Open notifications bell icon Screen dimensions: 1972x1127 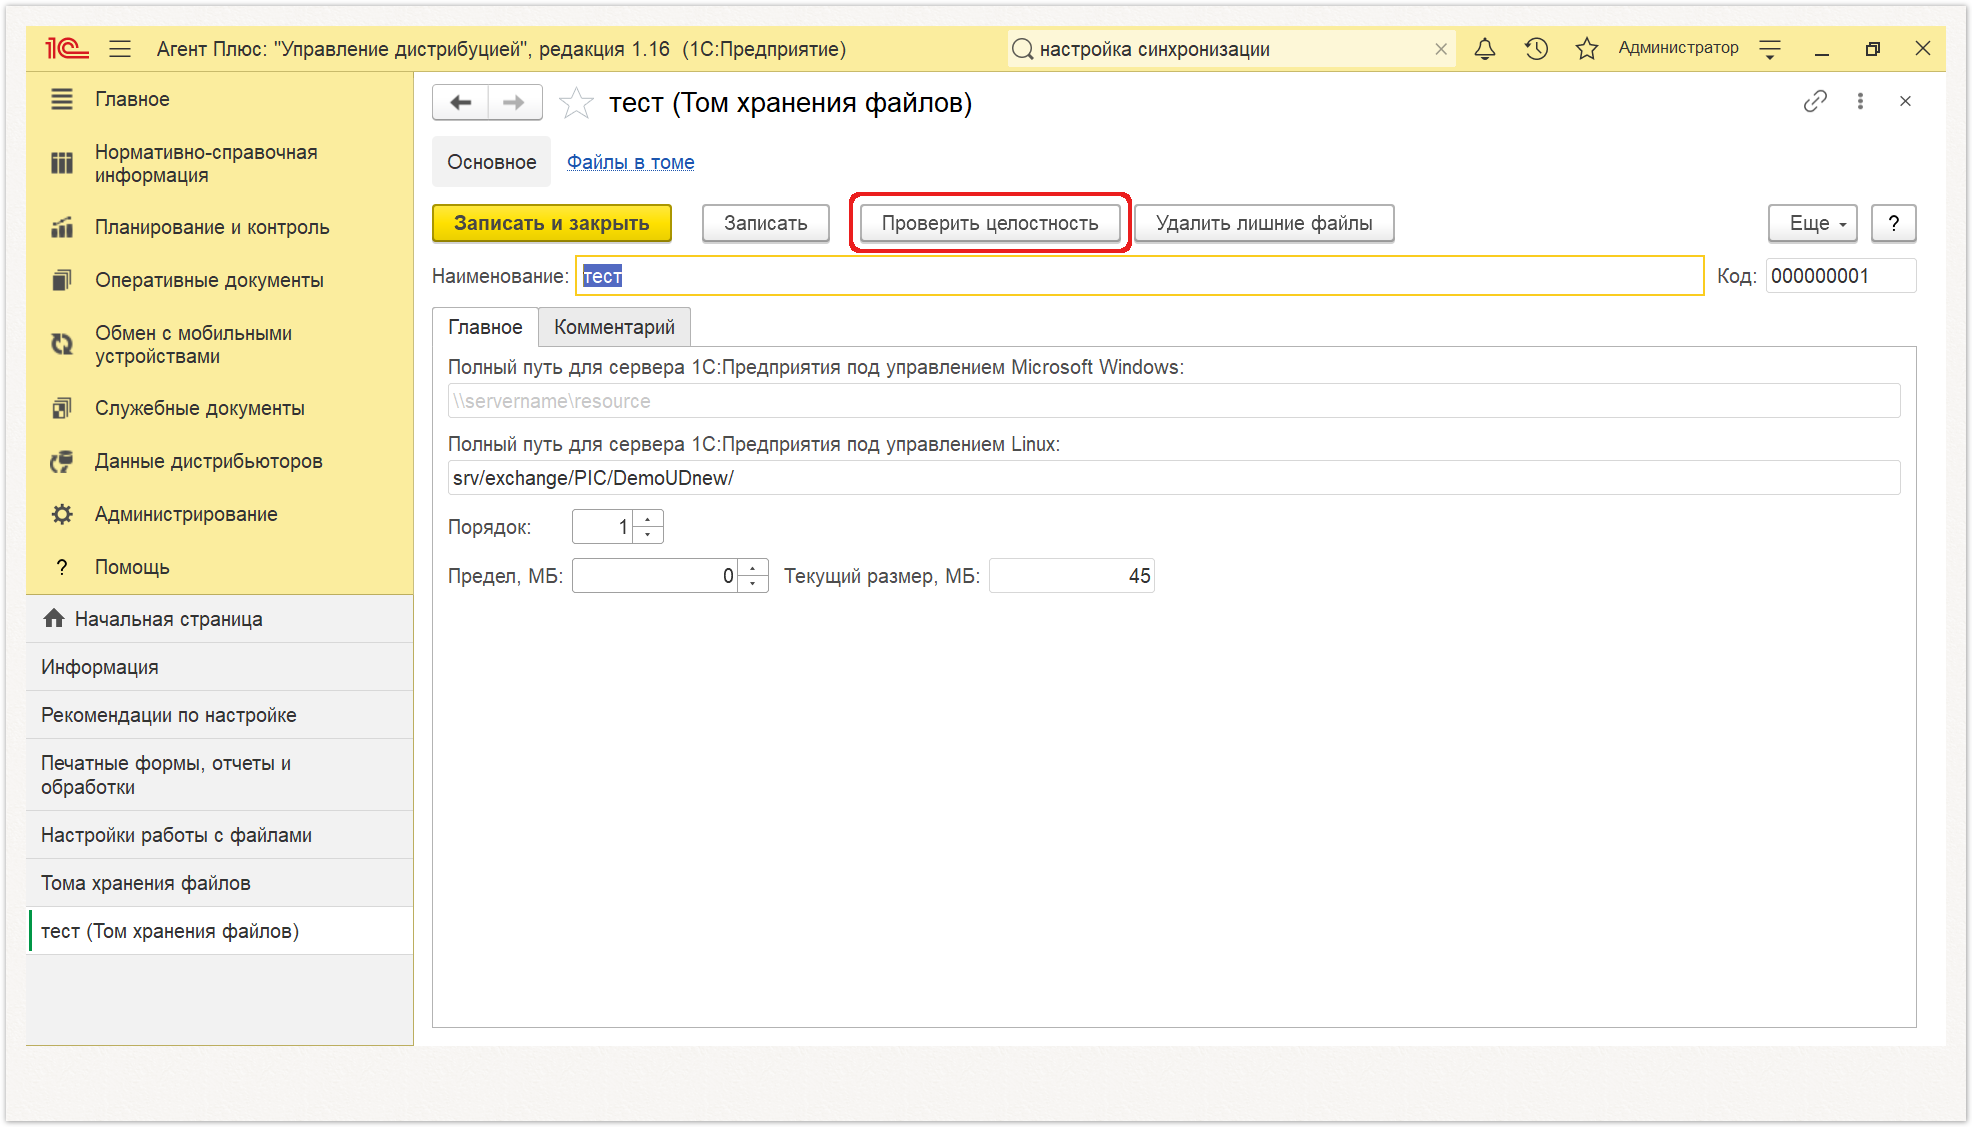[x=1485, y=48]
